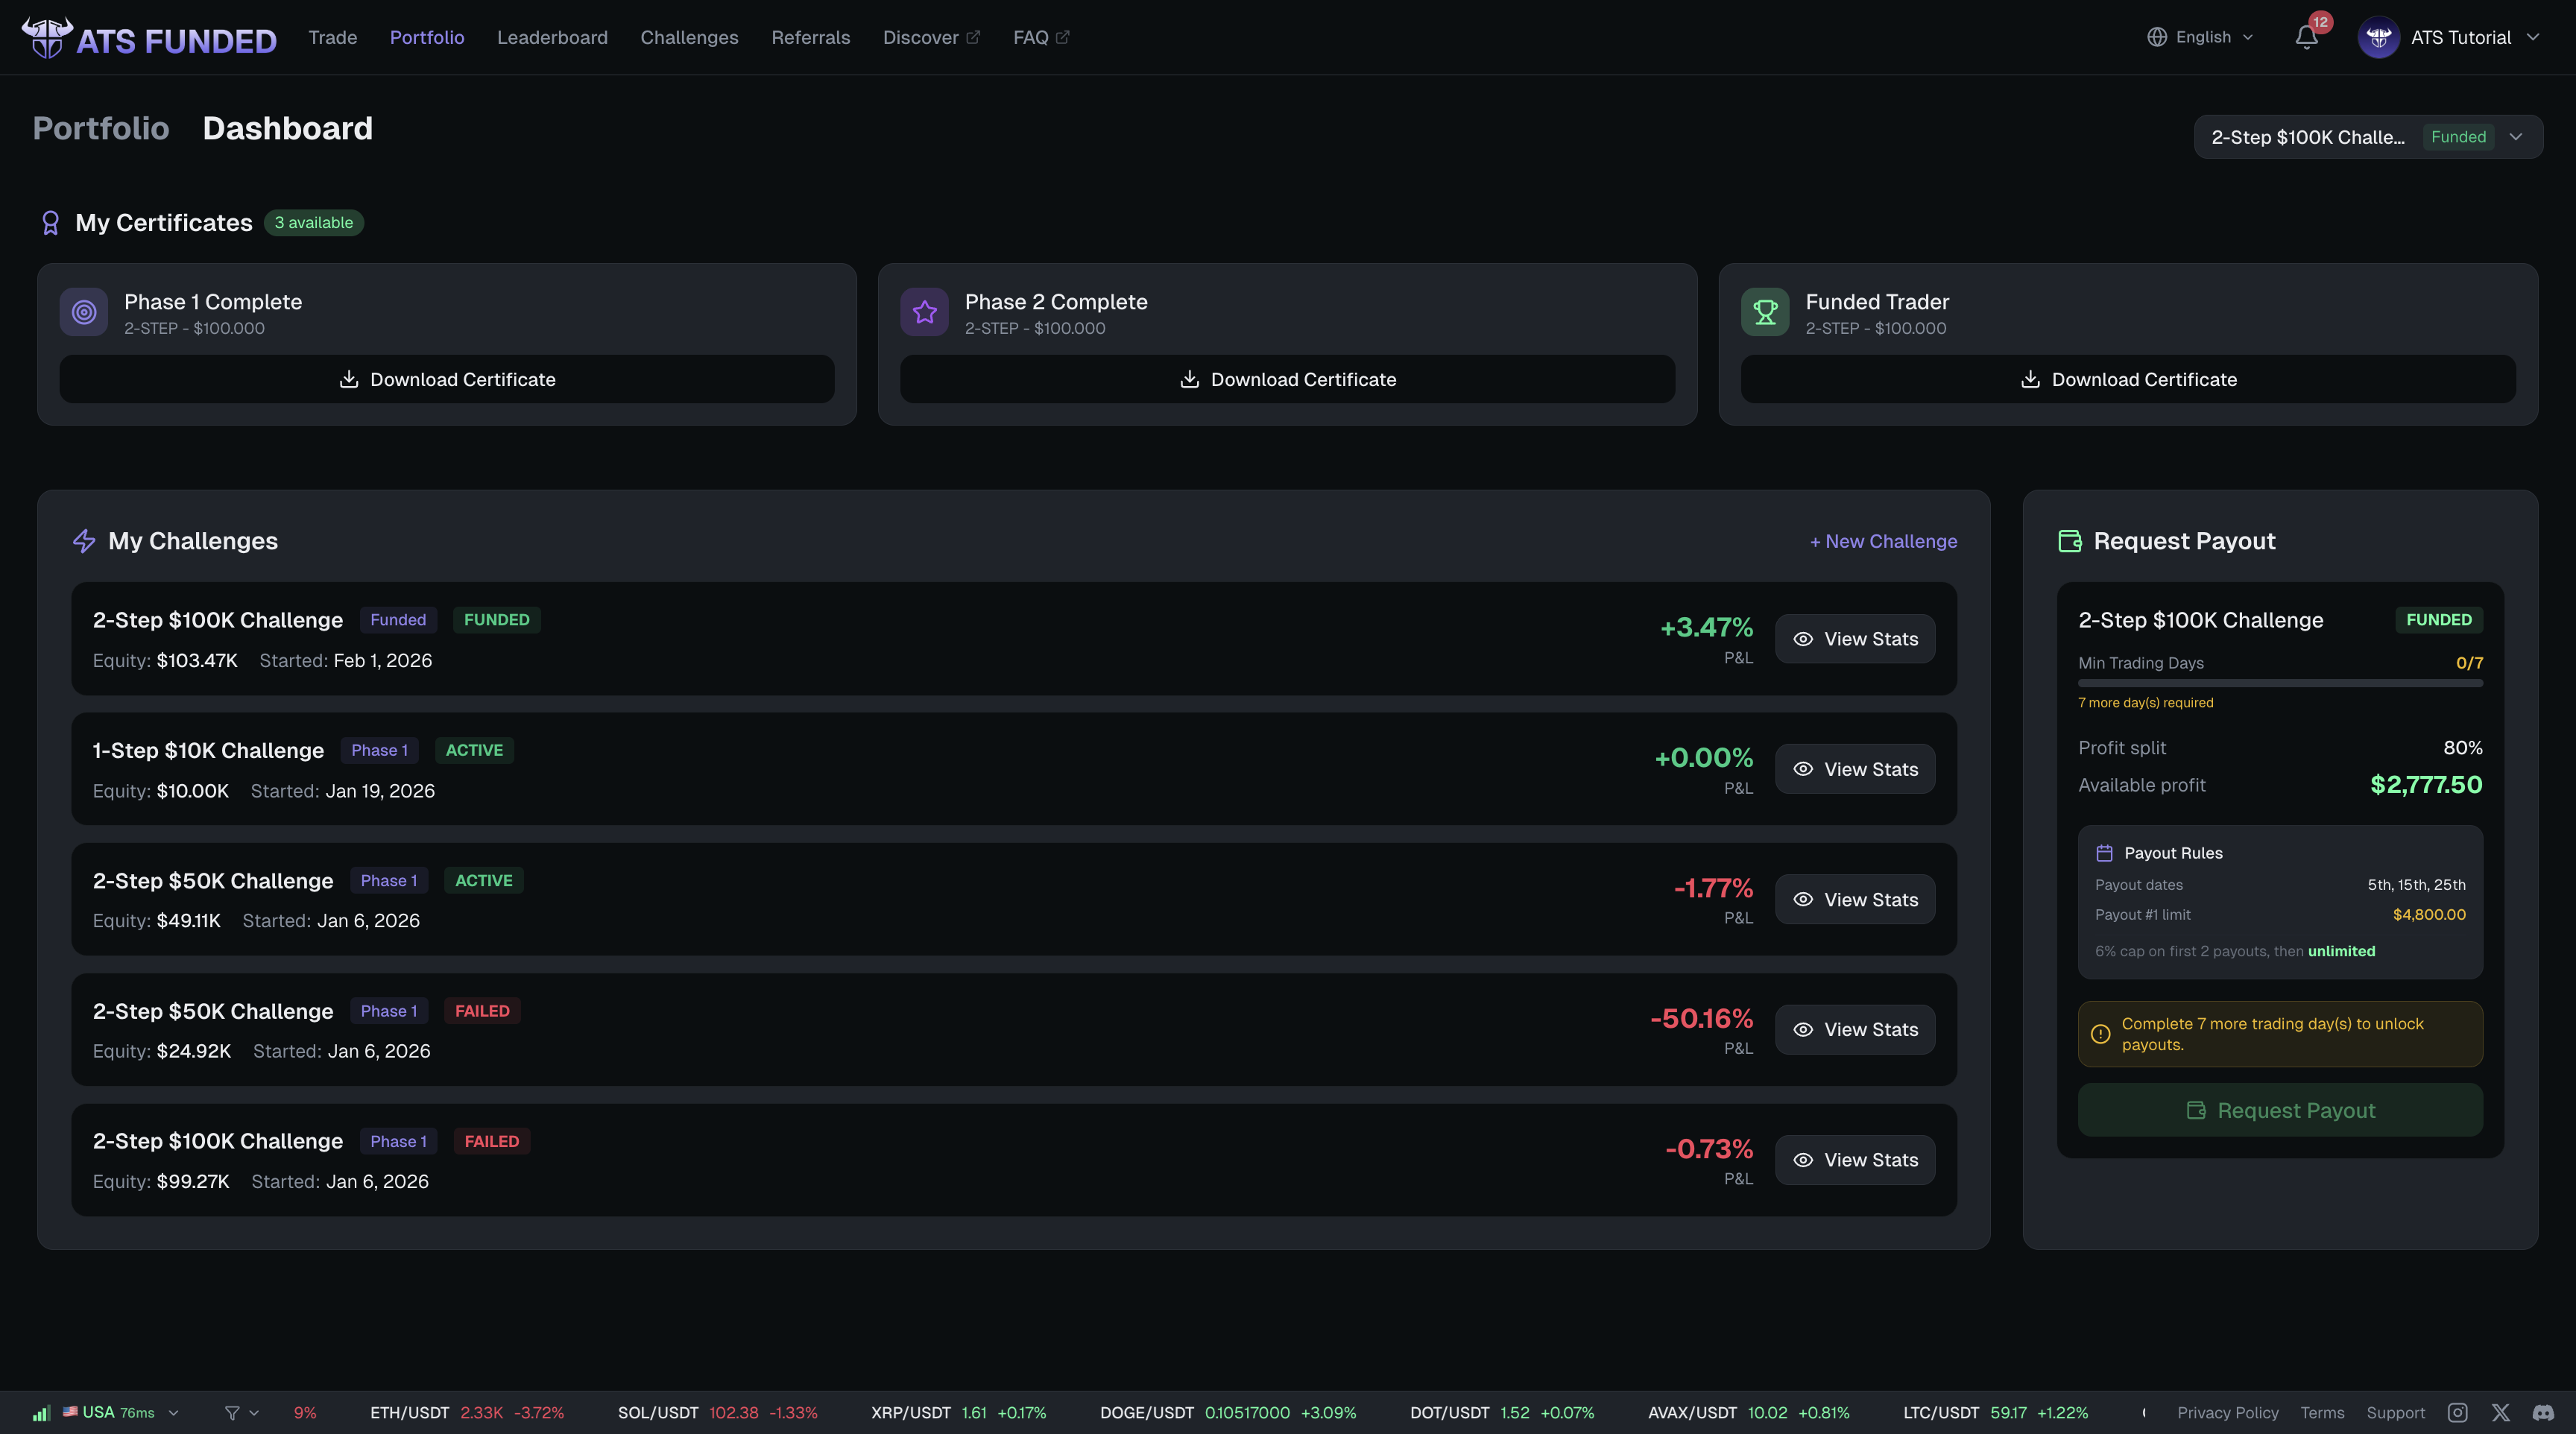Open the notifications bell icon
The image size is (2576, 1434).
2306,38
